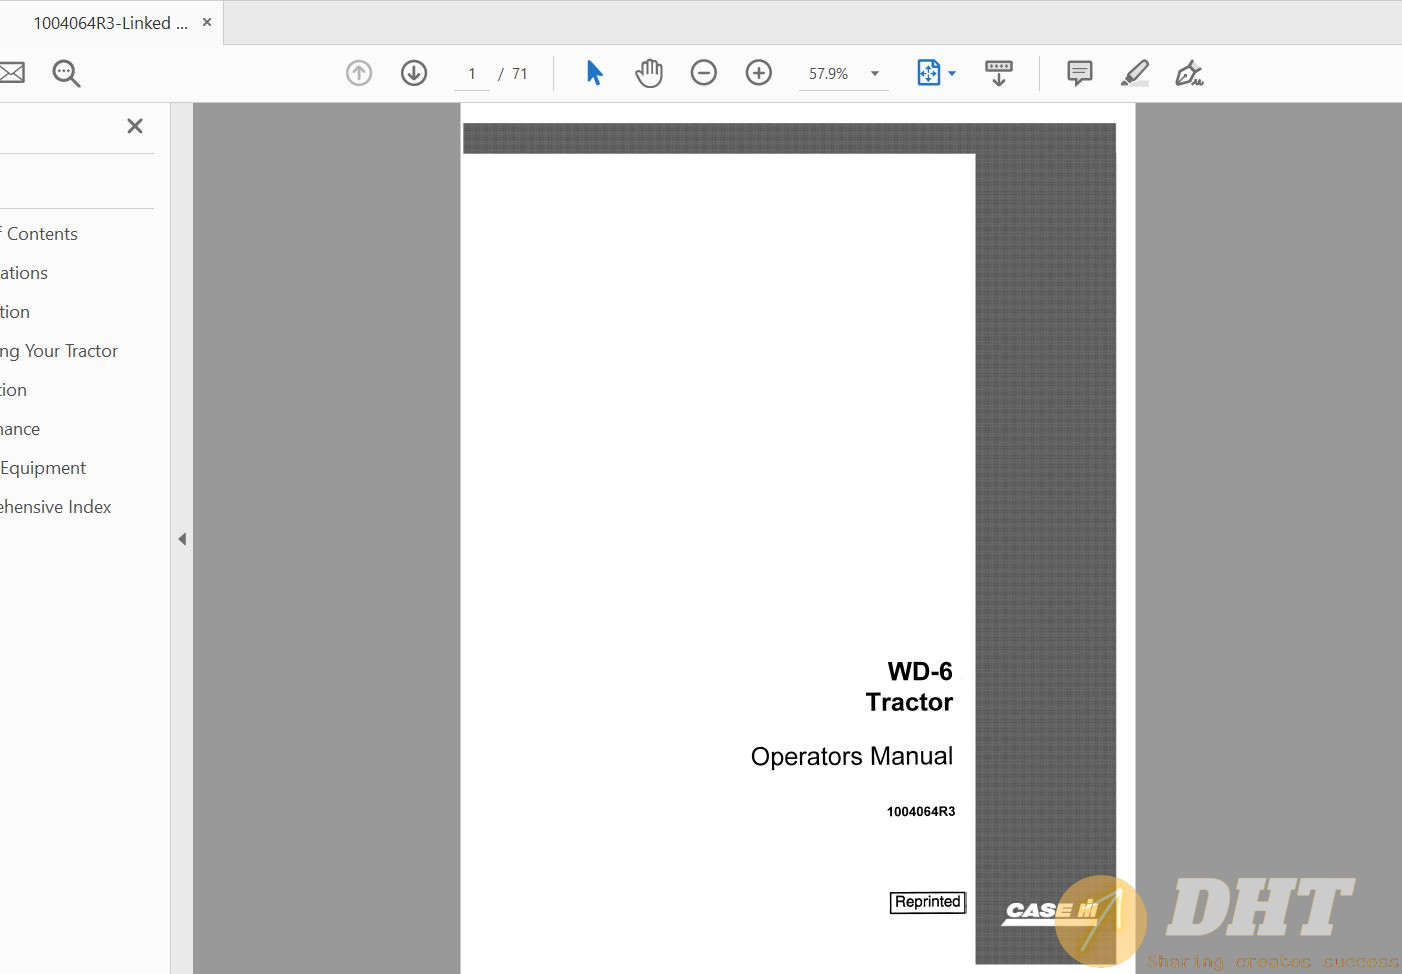Click the 'Reprinted' box on cover page
This screenshot has width=1402, height=974.
pos(928,902)
